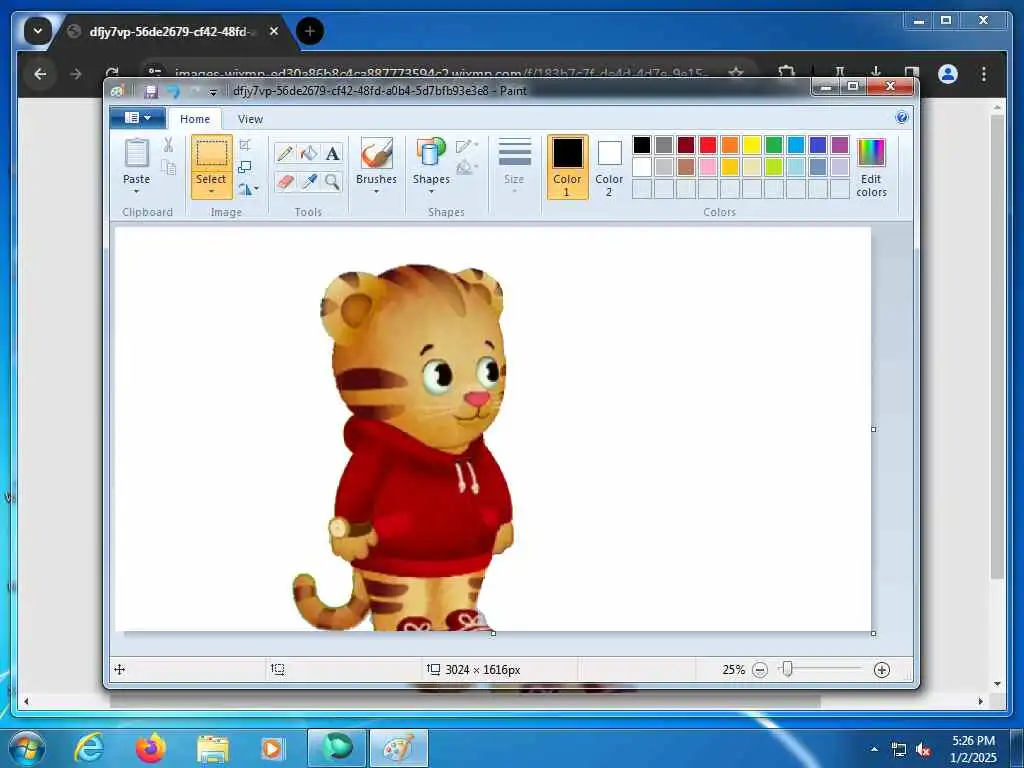Open Customize Quick Access Toolbar dropdown
The height and width of the screenshot is (768, 1024).
point(213,93)
